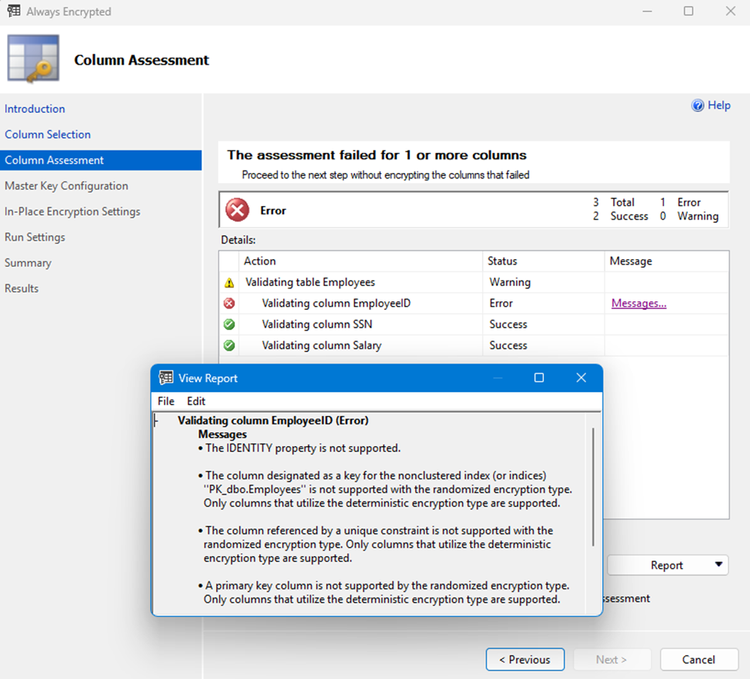Select the Column Assessment step
Image resolution: width=750 pixels, height=679 pixels.
(101, 160)
